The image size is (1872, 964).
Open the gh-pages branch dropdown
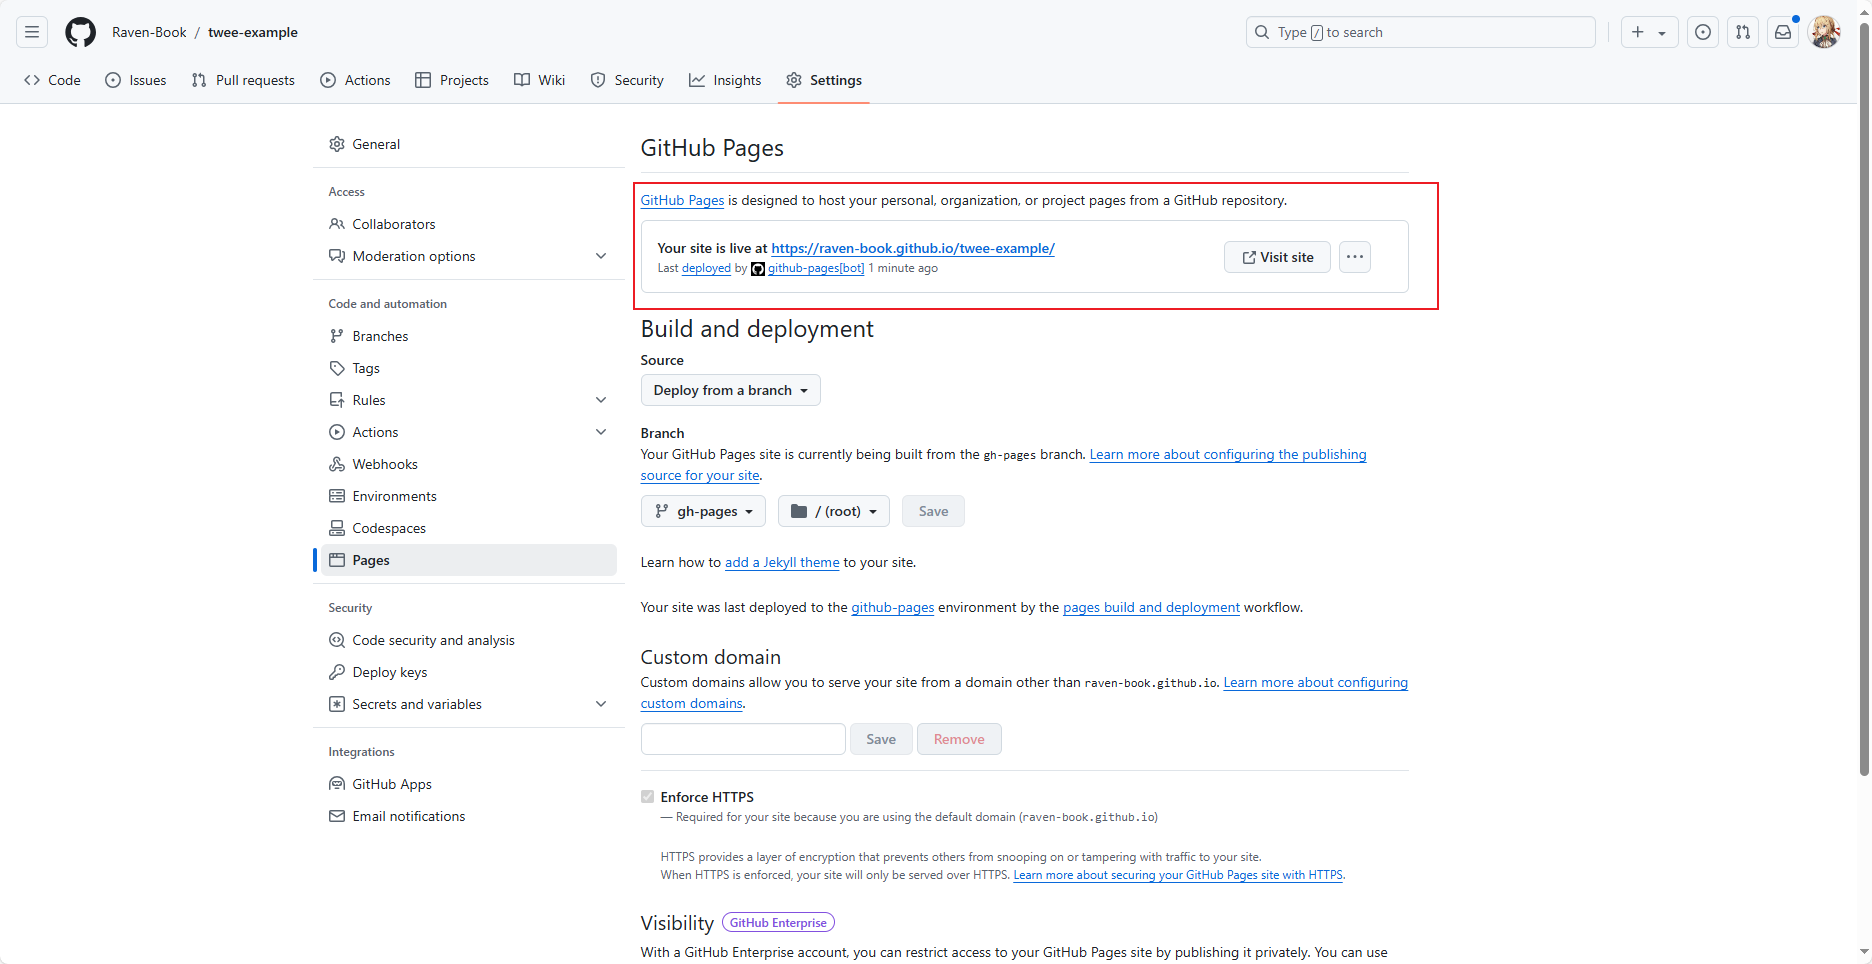(703, 511)
